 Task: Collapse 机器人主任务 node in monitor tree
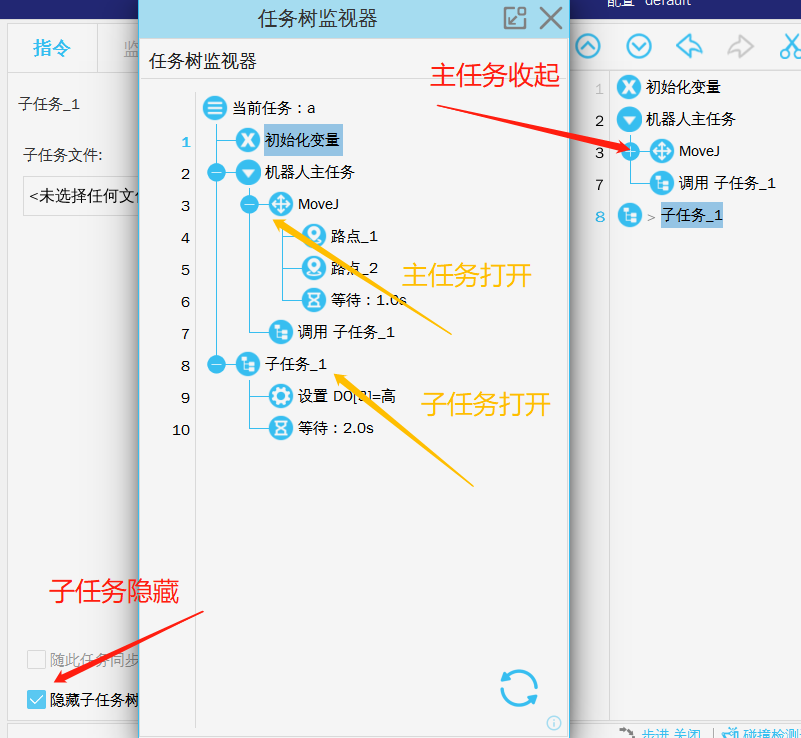[216, 173]
